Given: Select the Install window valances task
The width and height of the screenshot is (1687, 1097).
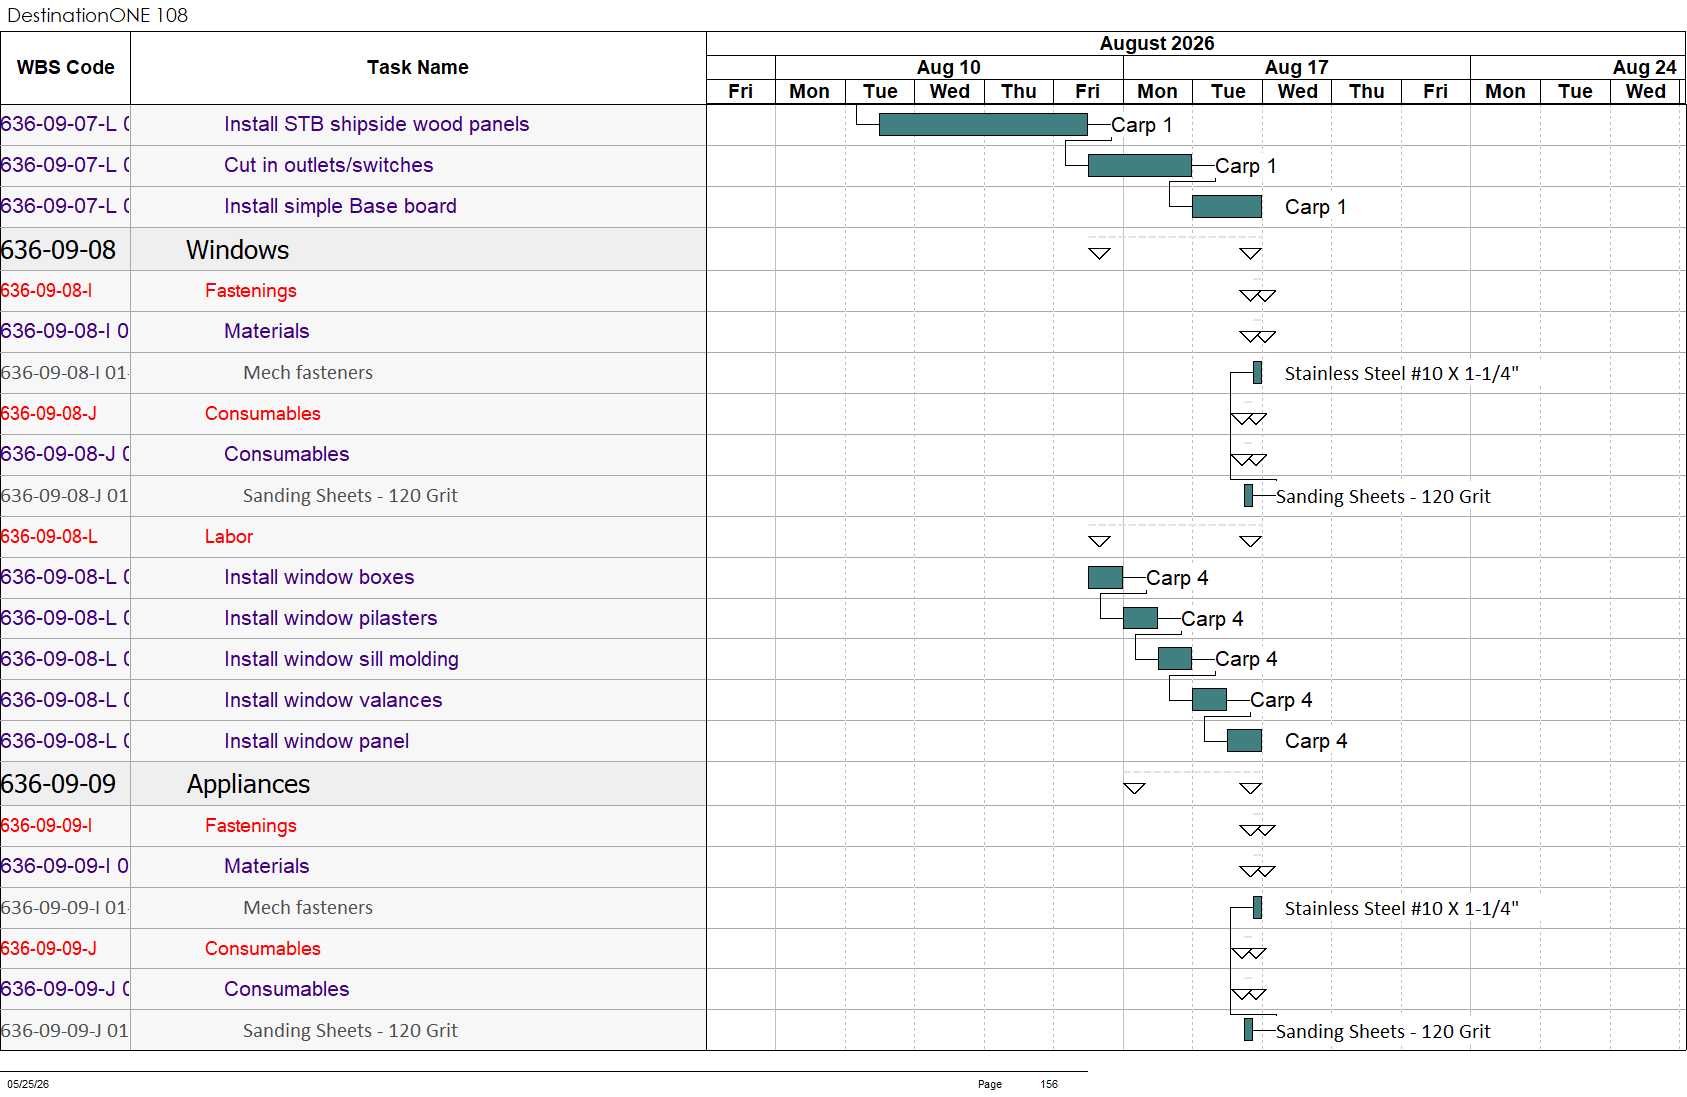Looking at the screenshot, I should click(x=333, y=700).
